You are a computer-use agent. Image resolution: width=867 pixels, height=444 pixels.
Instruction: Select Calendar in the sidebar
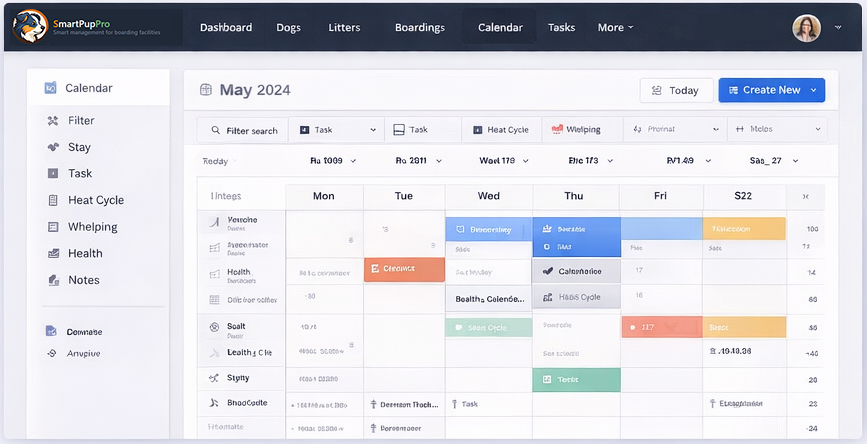[98, 88]
